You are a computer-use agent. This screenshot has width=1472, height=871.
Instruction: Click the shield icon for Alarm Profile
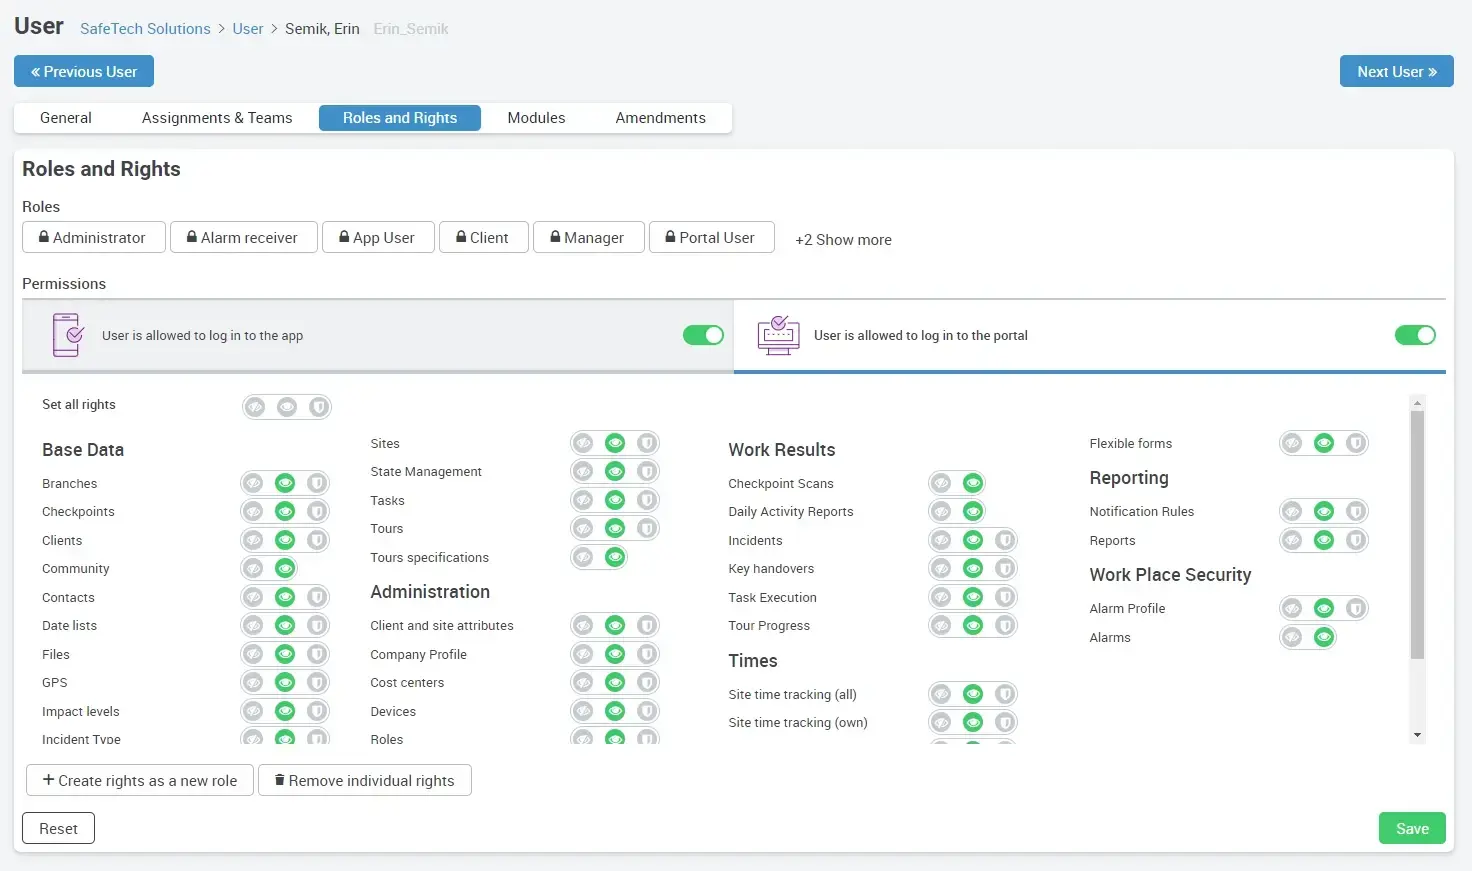coord(1355,609)
